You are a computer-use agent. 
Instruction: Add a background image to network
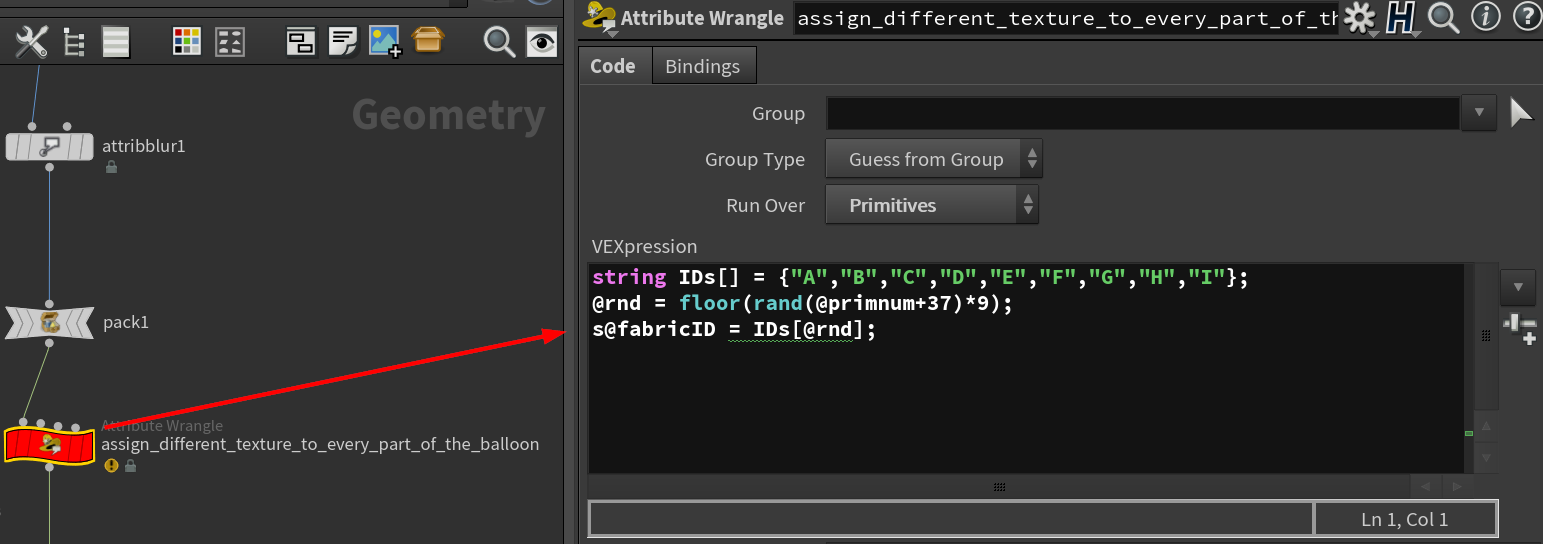[x=385, y=41]
